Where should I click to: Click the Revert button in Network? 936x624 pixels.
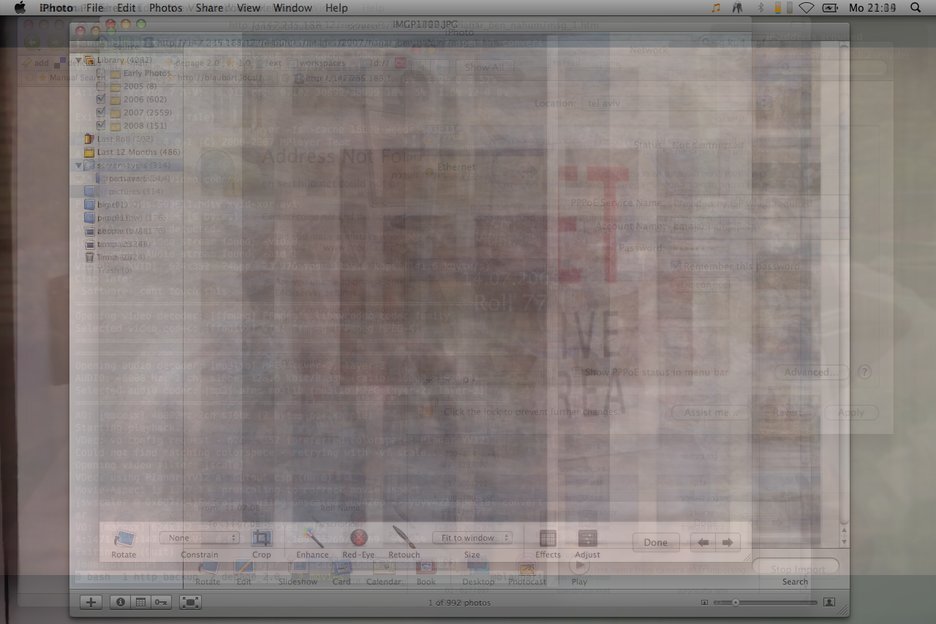(787, 413)
